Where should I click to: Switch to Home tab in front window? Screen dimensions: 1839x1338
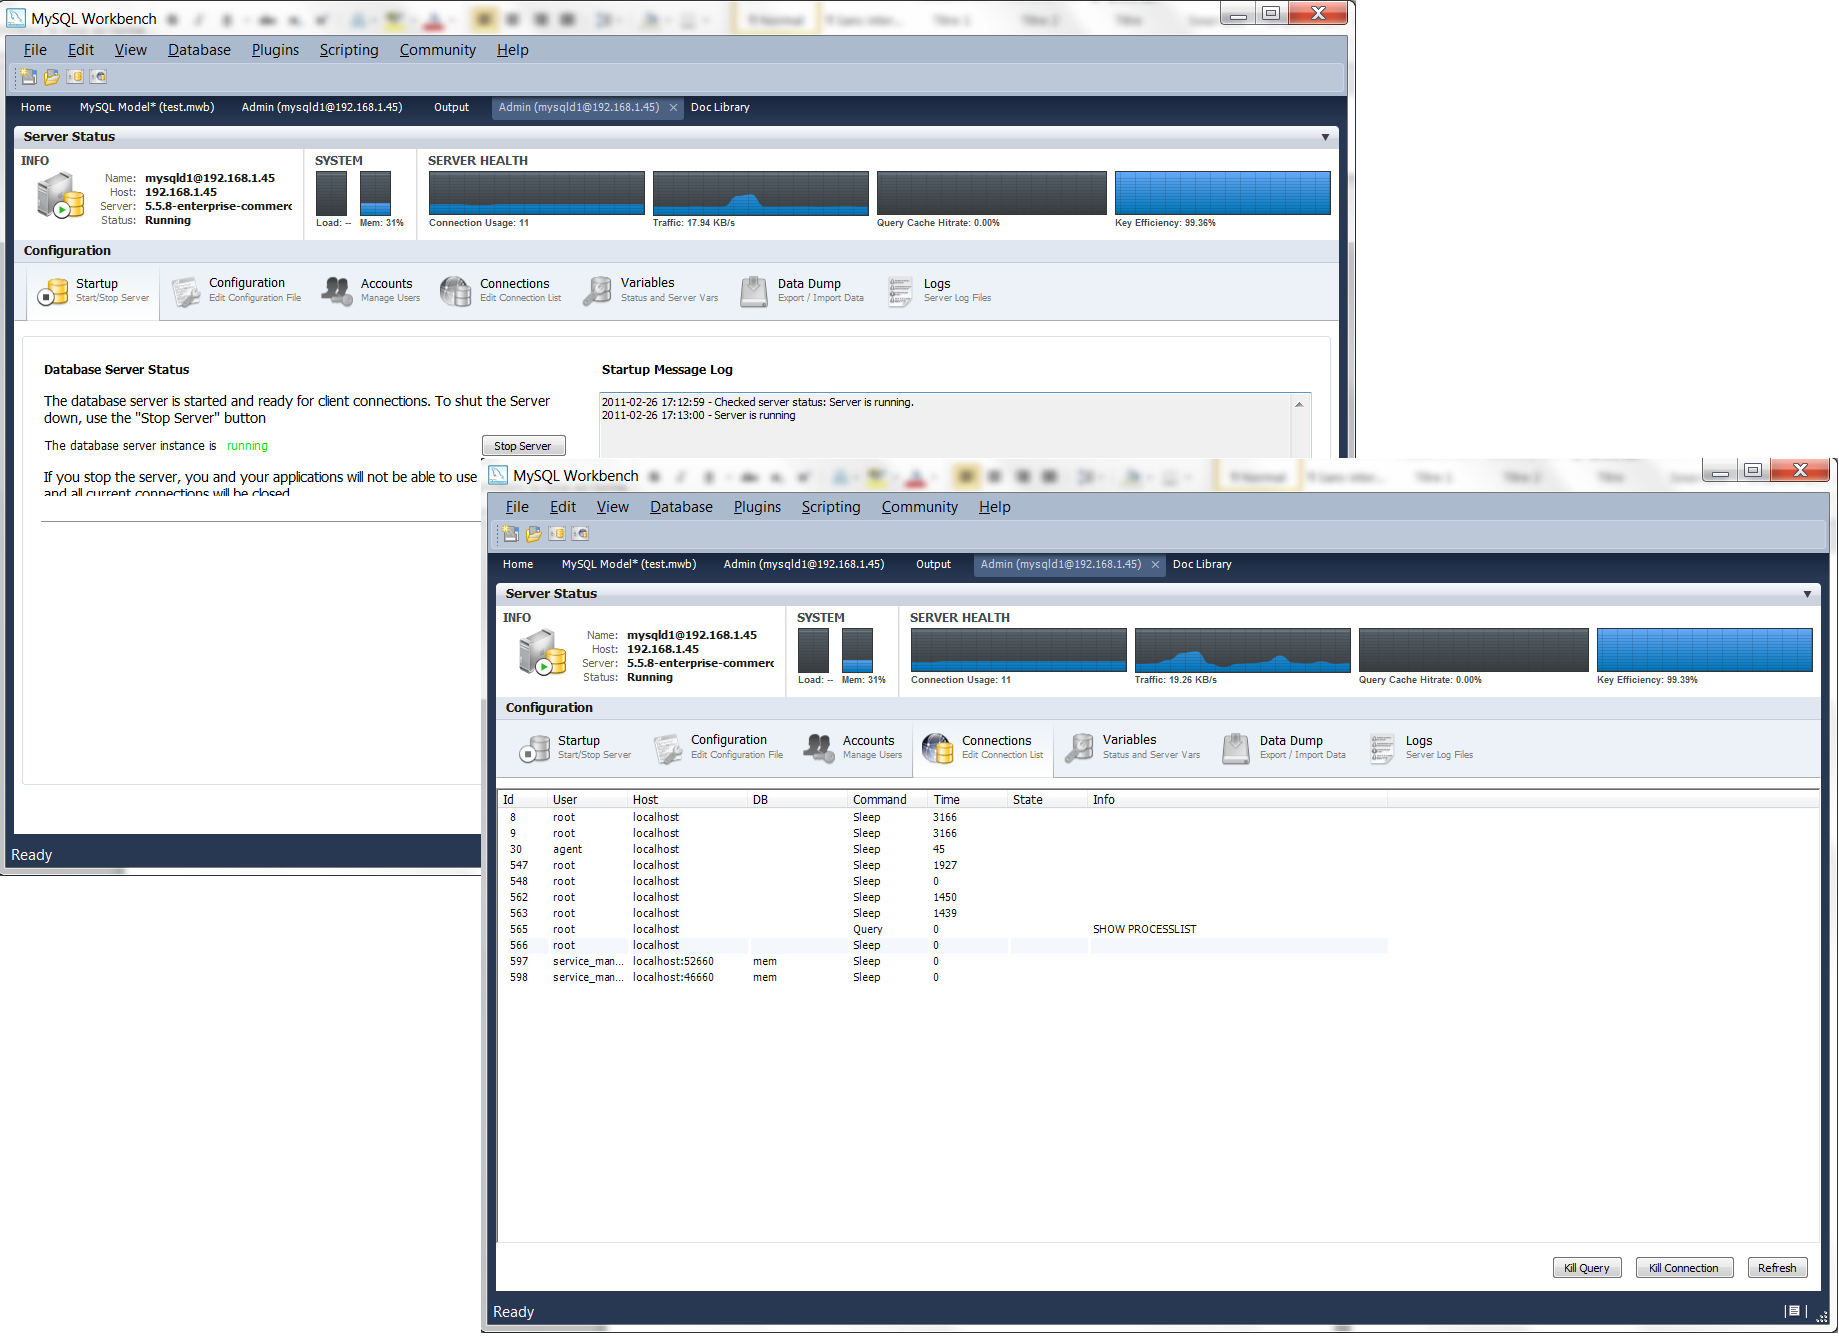518,565
